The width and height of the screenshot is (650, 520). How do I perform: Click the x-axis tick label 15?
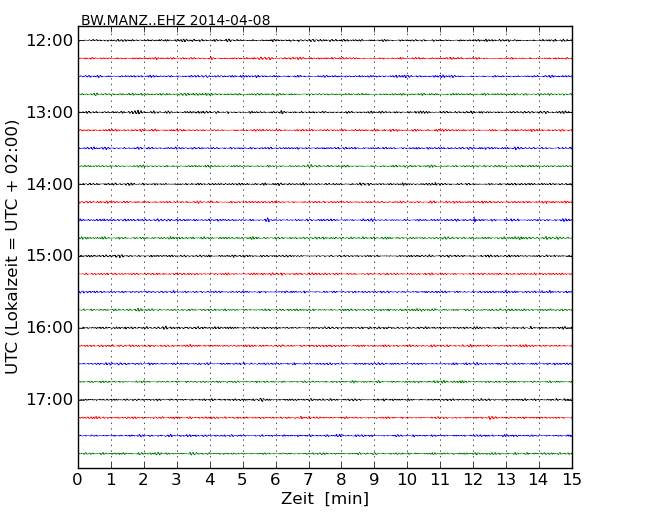(572, 480)
